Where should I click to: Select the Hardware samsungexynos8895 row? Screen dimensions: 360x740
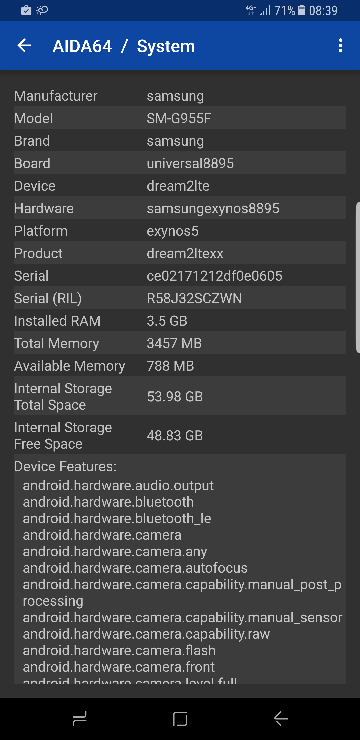tap(180, 208)
